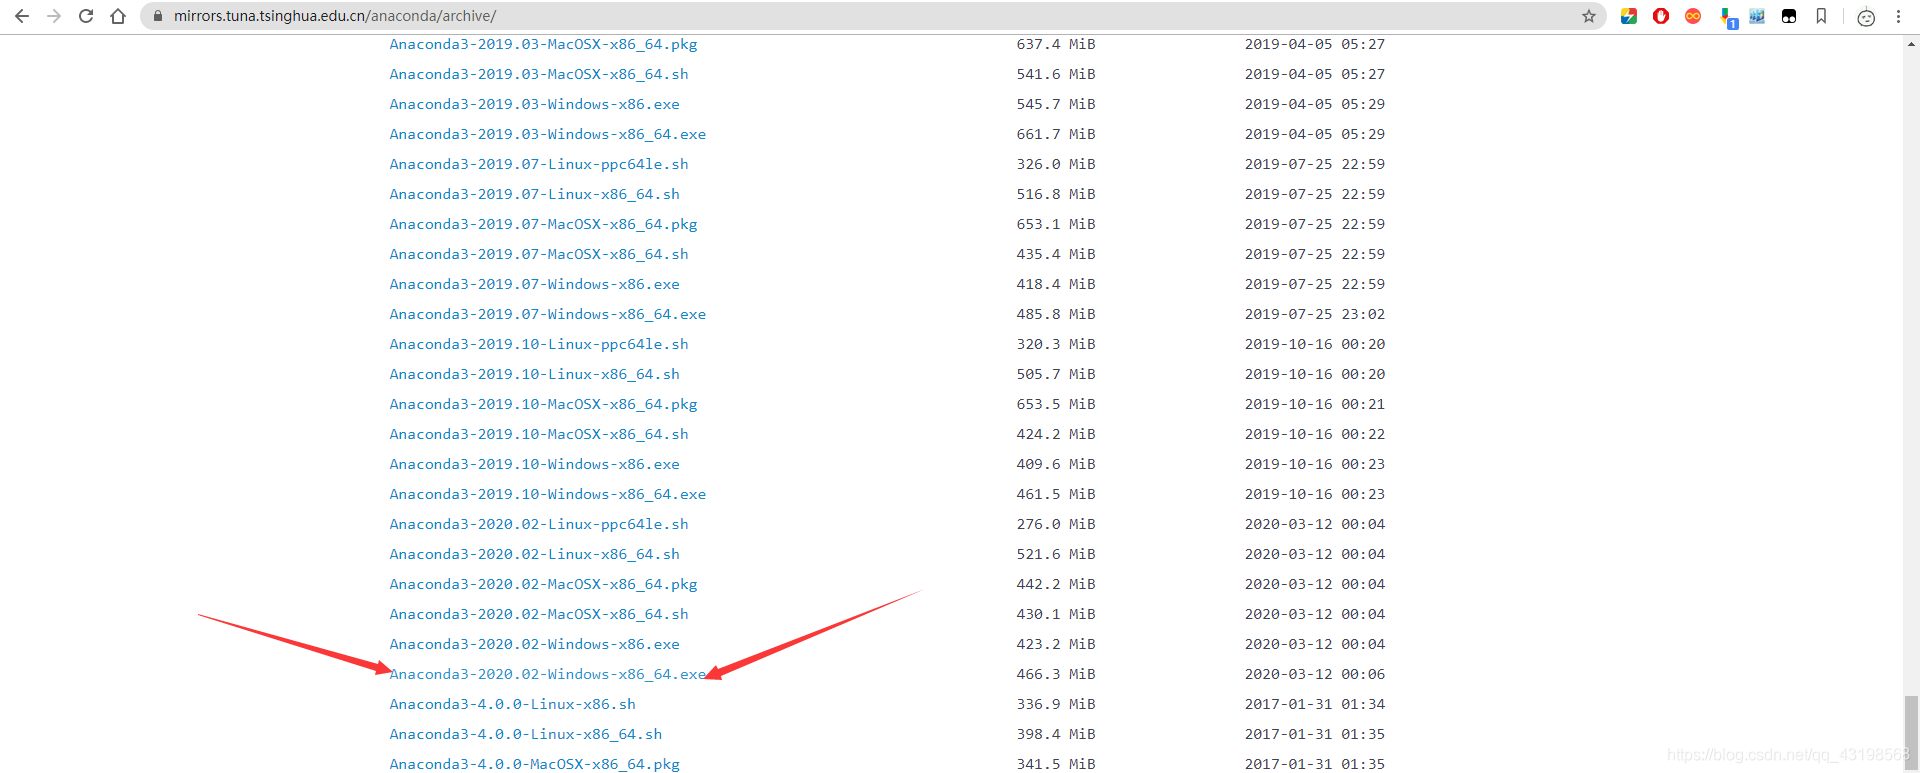Open the bookmark-ribbon extension icon
Image resolution: width=1920 pixels, height=773 pixels.
1821,16
